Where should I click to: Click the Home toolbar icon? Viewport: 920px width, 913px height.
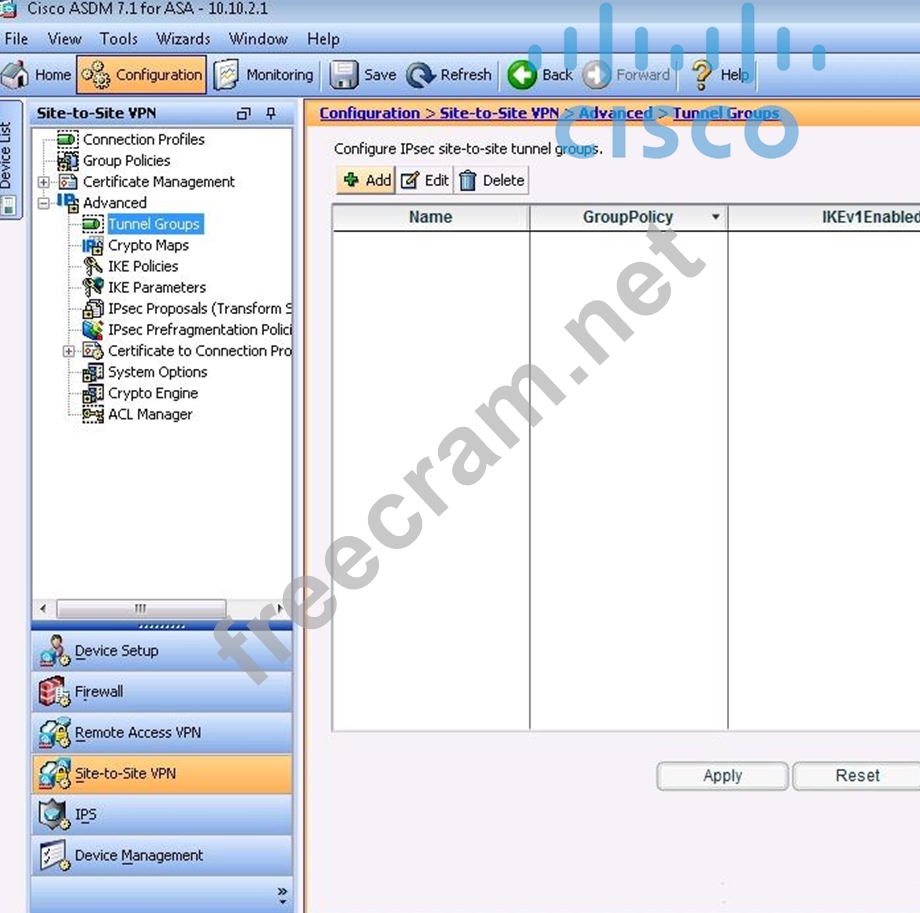(x=16, y=75)
